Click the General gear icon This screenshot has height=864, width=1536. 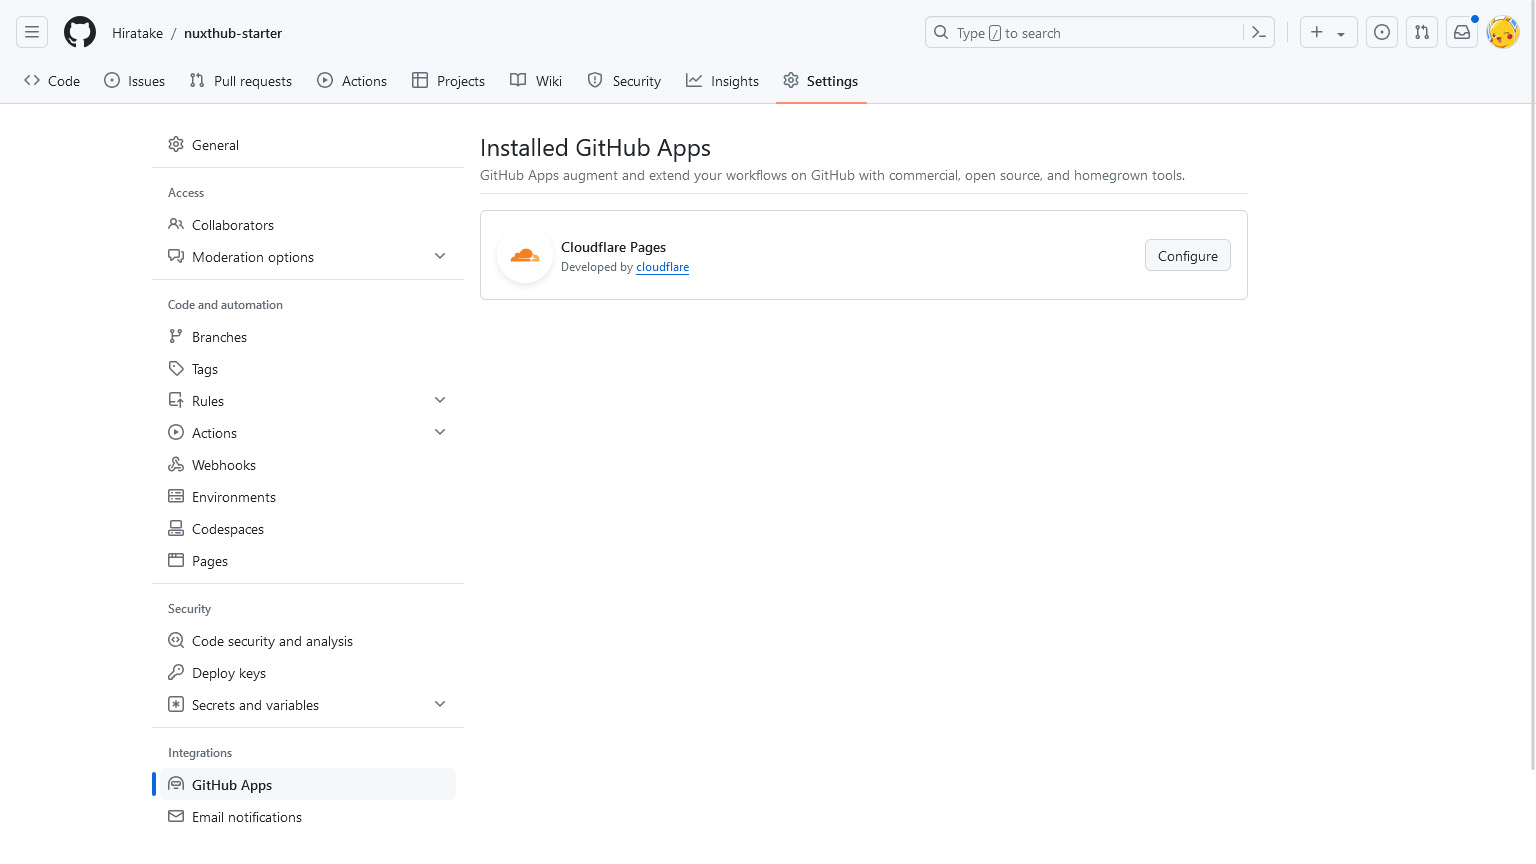(x=176, y=144)
